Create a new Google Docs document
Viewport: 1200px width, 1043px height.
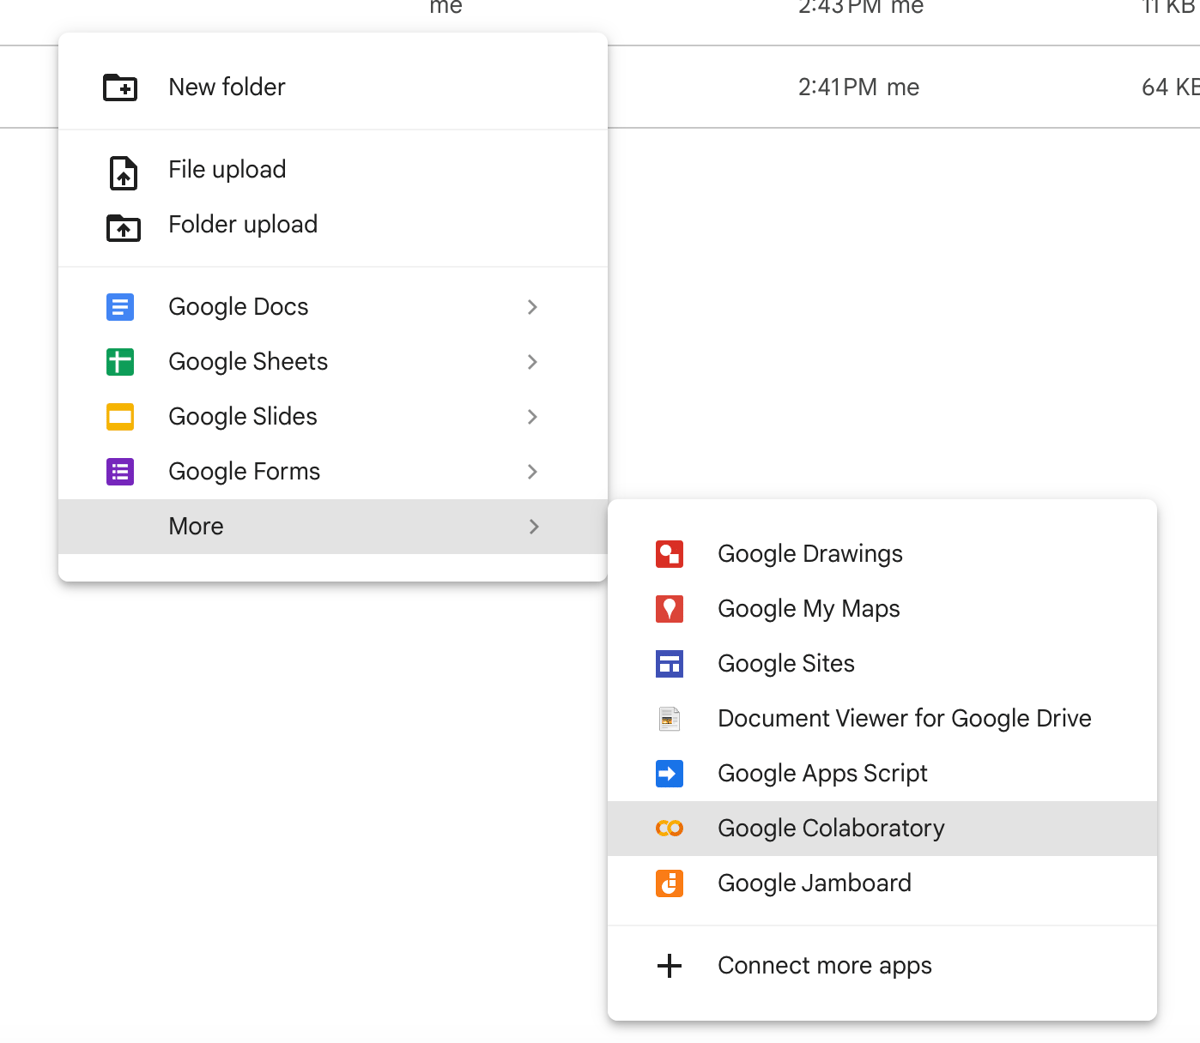point(333,307)
